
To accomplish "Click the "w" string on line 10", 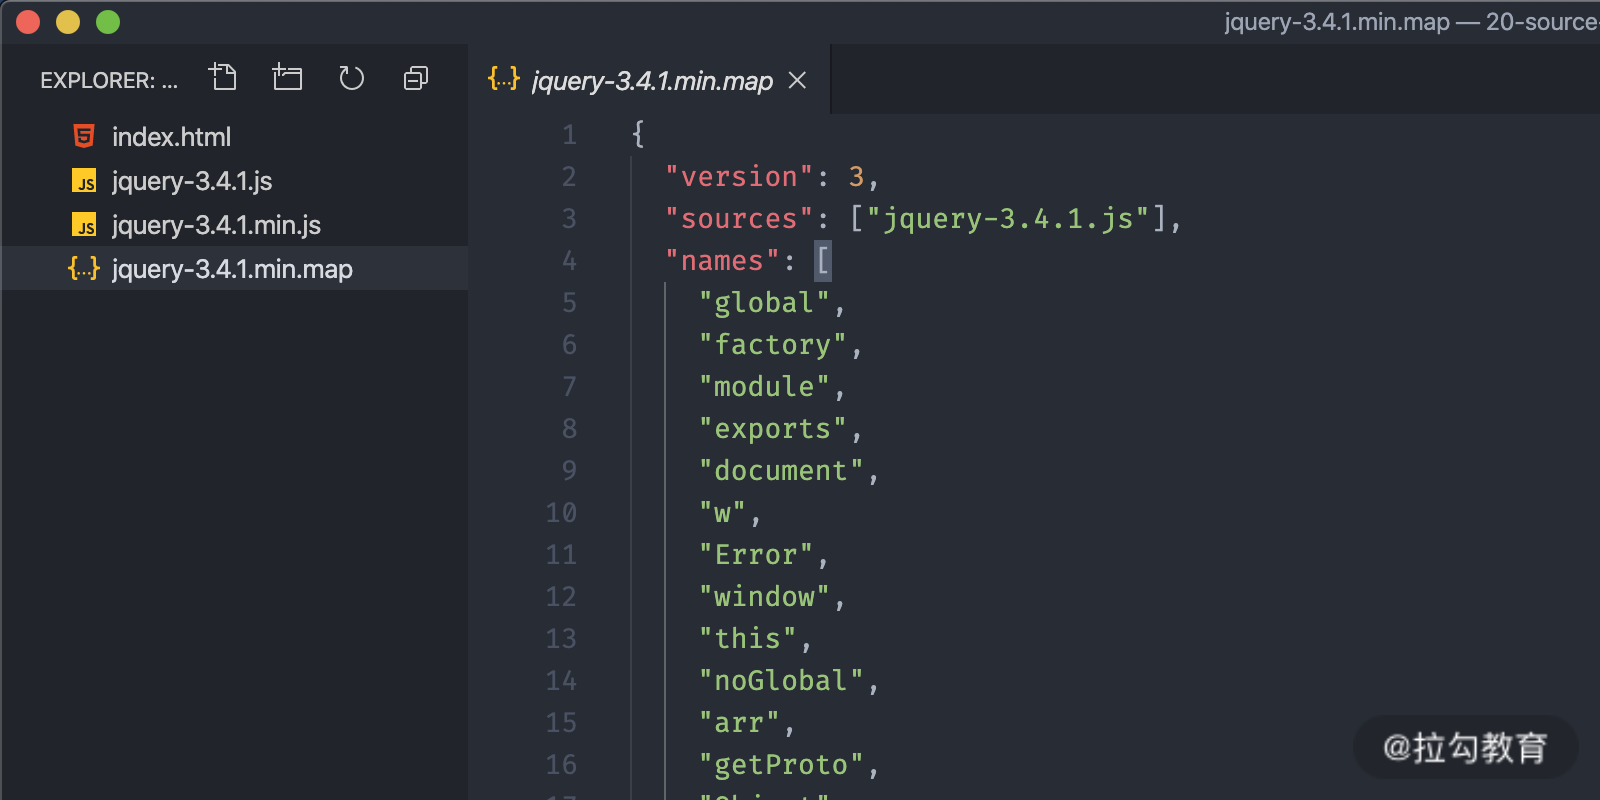I will click(x=722, y=513).
